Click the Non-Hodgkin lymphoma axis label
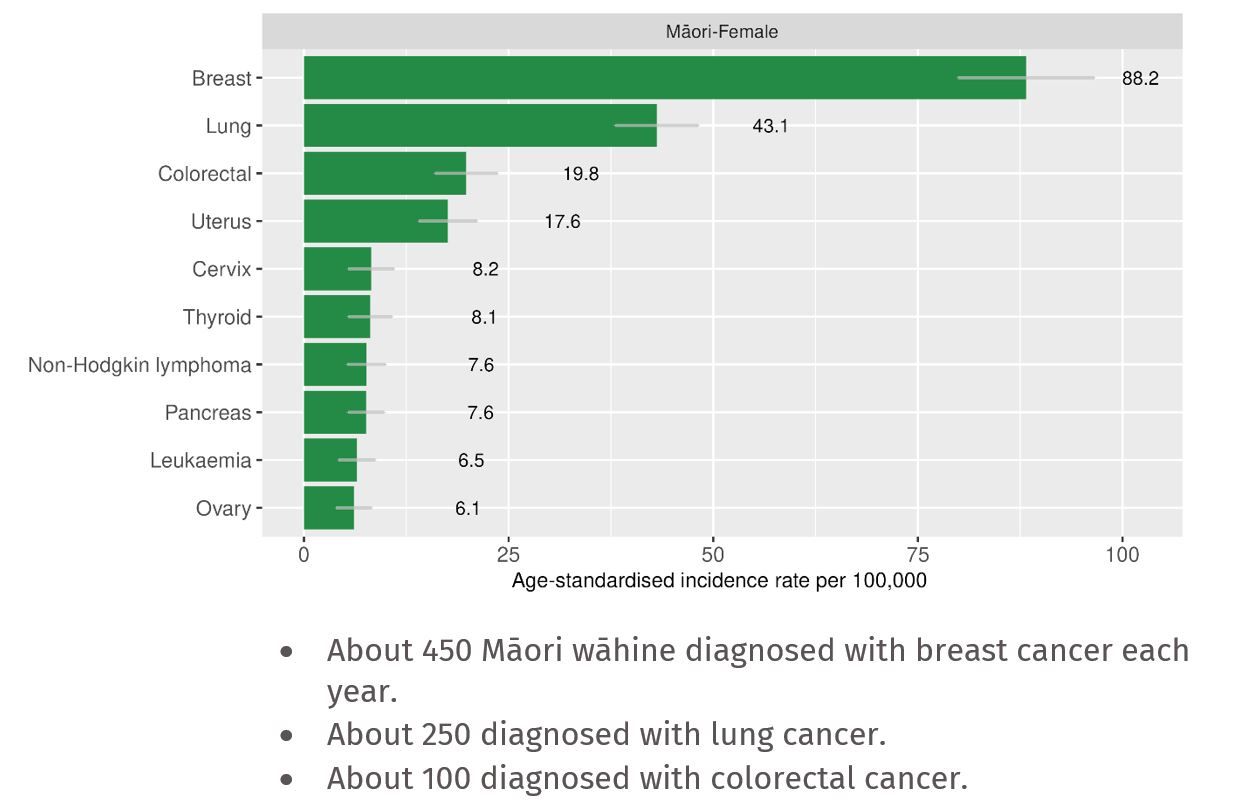1242x800 pixels. tap(140, 365)
